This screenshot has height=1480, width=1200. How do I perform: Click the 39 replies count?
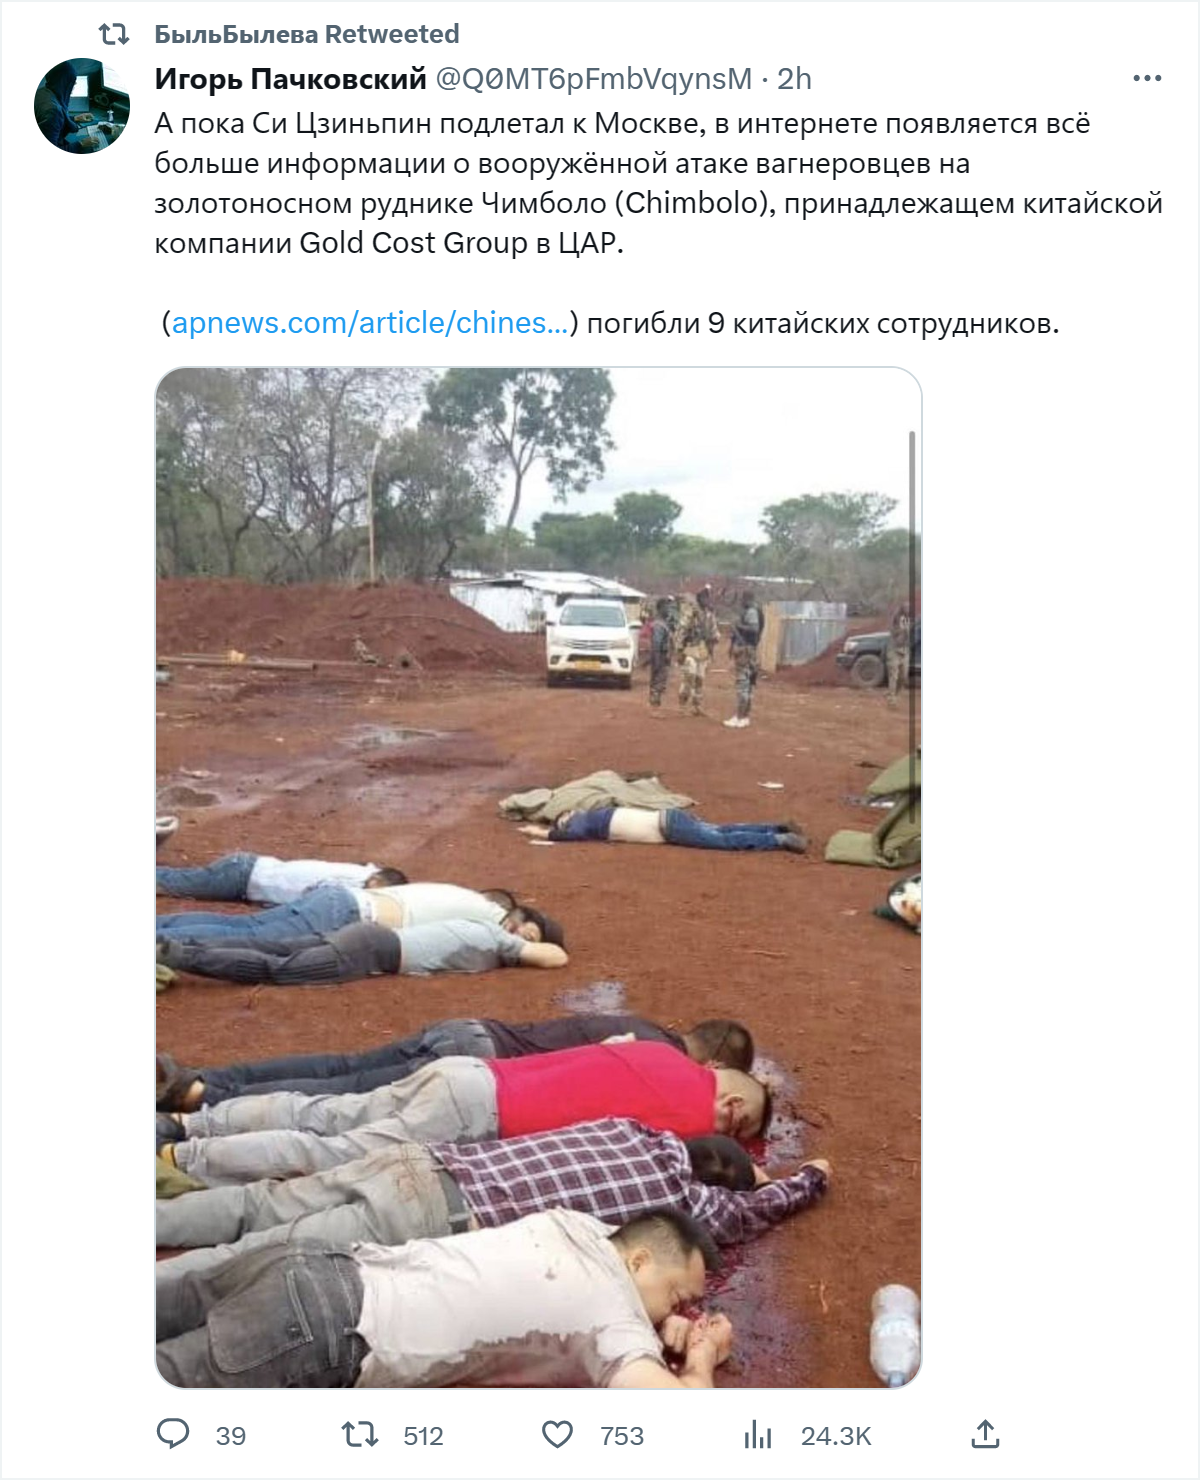coord(231,1436)
